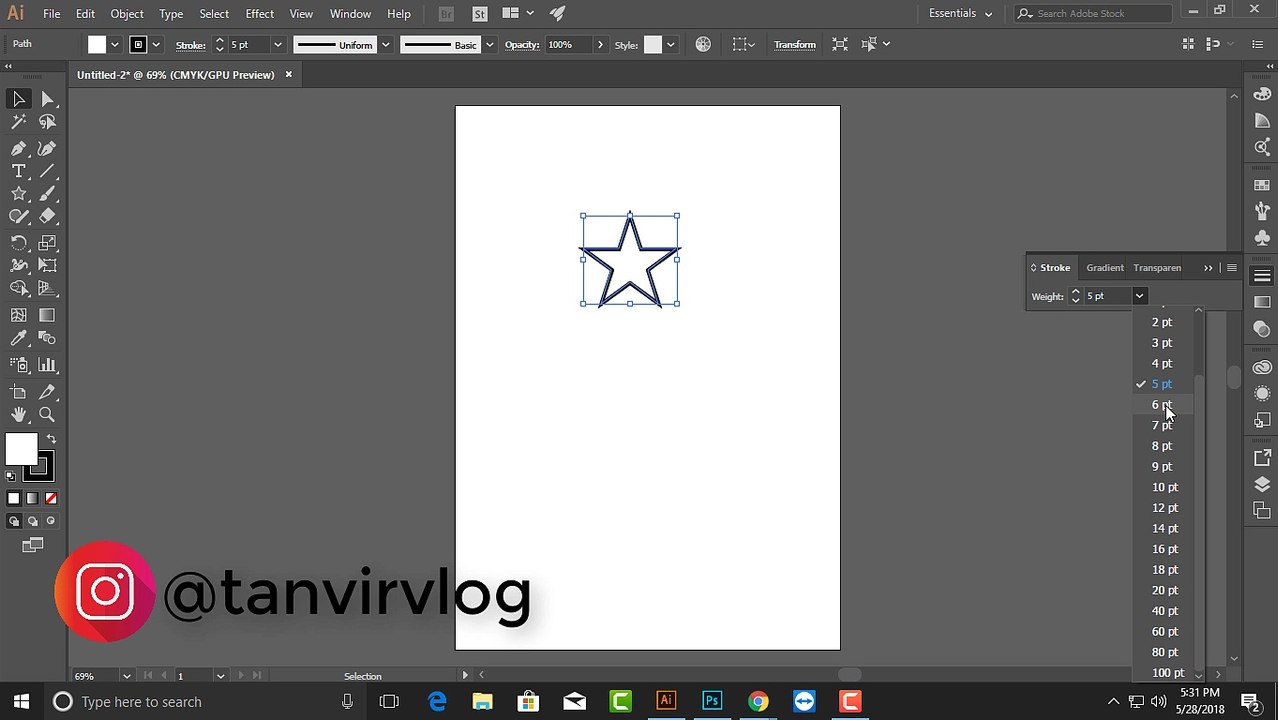Click the Stroke label link
Viewport: 1278px width, 720px height.
190,45
